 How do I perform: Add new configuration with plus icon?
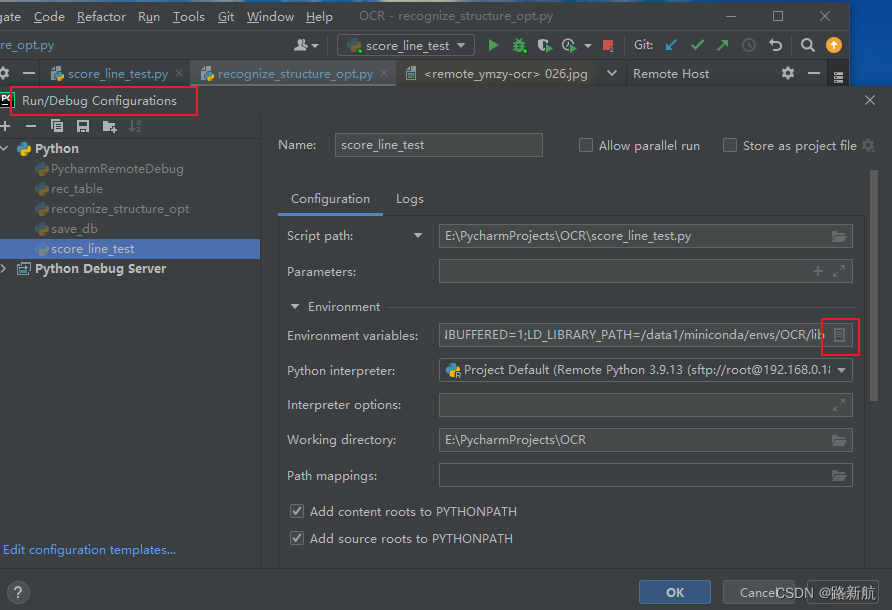click(5, 126)
